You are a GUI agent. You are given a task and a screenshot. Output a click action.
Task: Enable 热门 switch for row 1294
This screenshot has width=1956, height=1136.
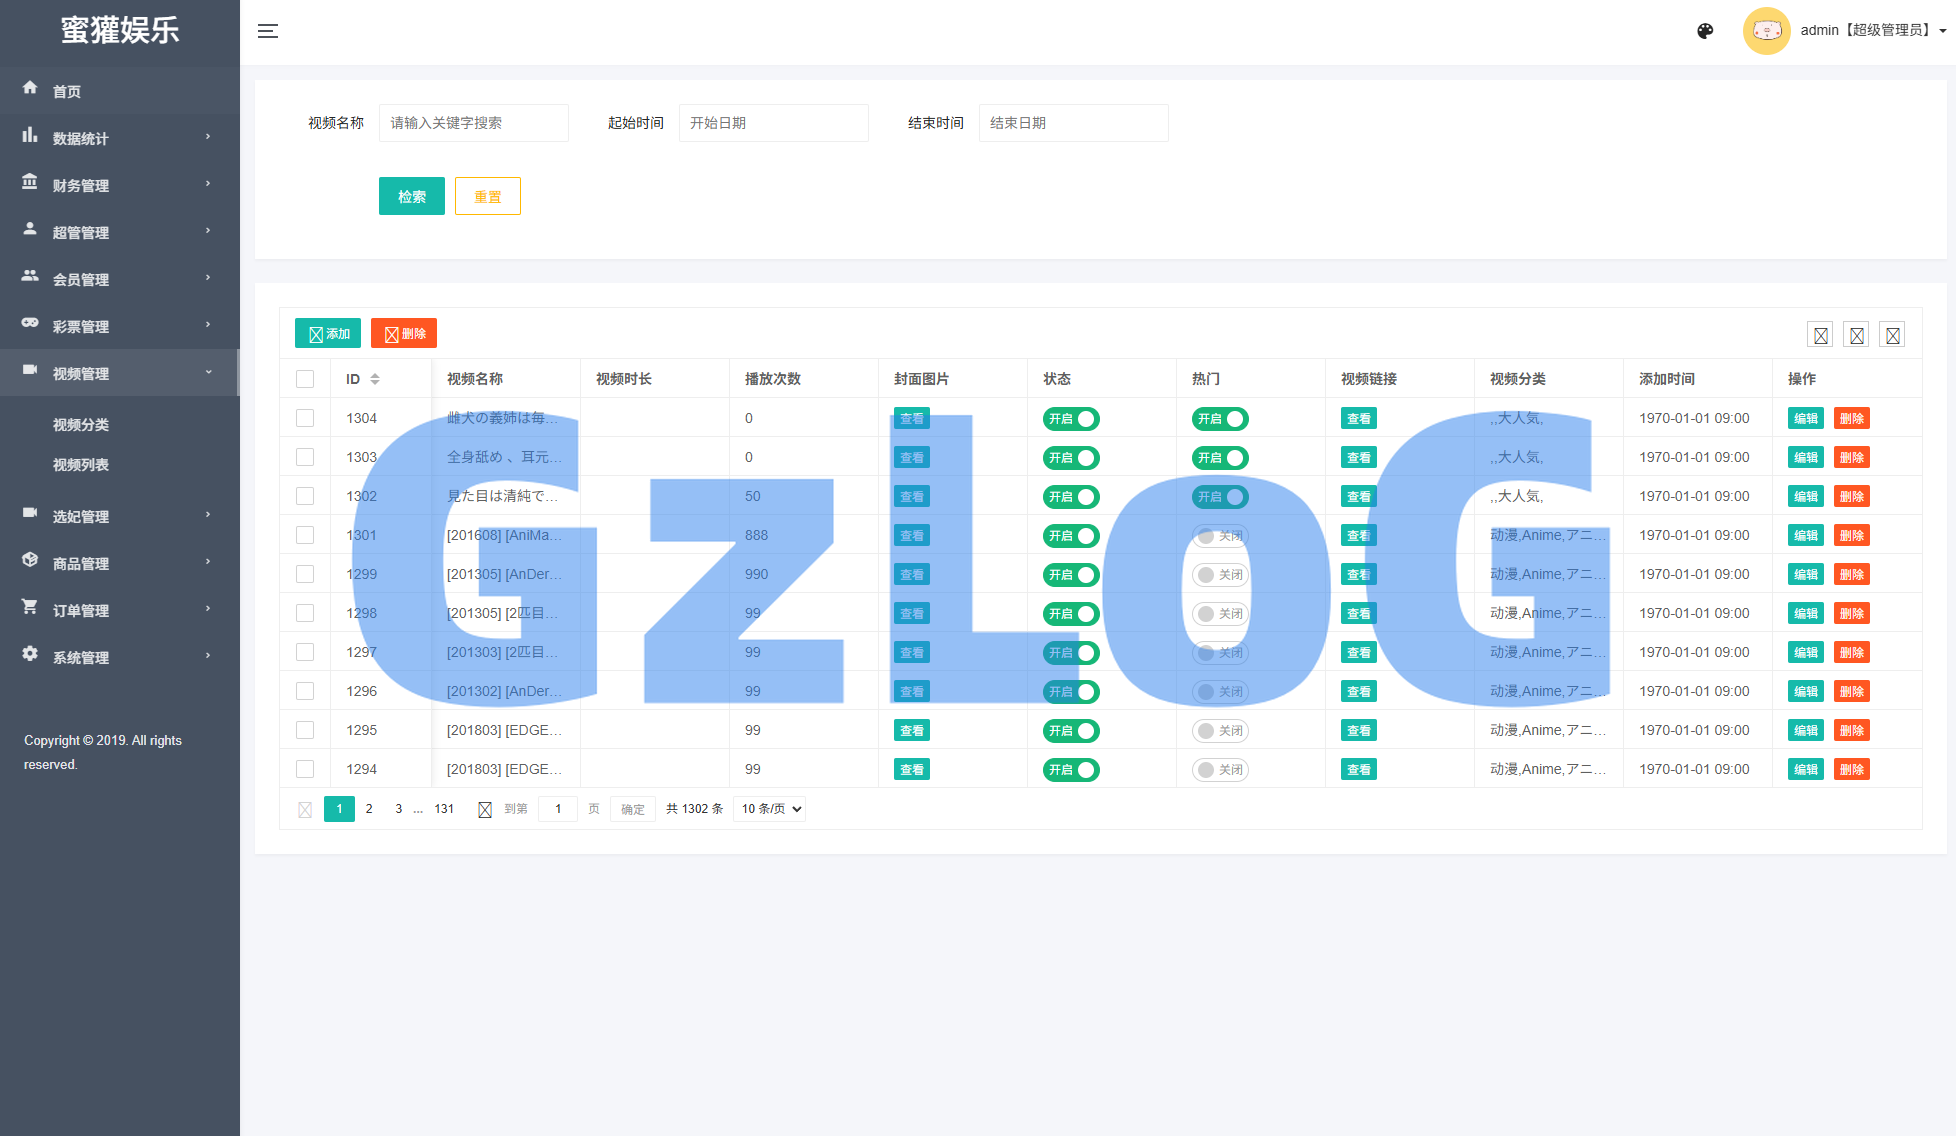(1219, 770)
